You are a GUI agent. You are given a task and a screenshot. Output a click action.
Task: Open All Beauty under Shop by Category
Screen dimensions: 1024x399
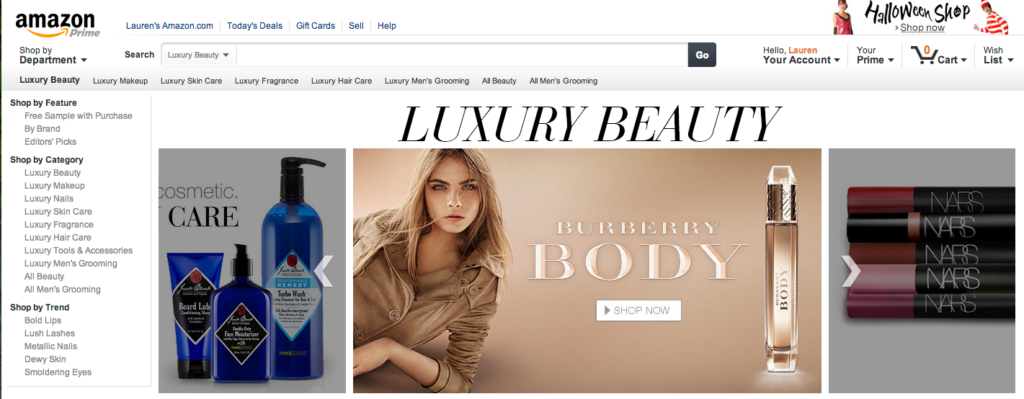pos(44,277)
